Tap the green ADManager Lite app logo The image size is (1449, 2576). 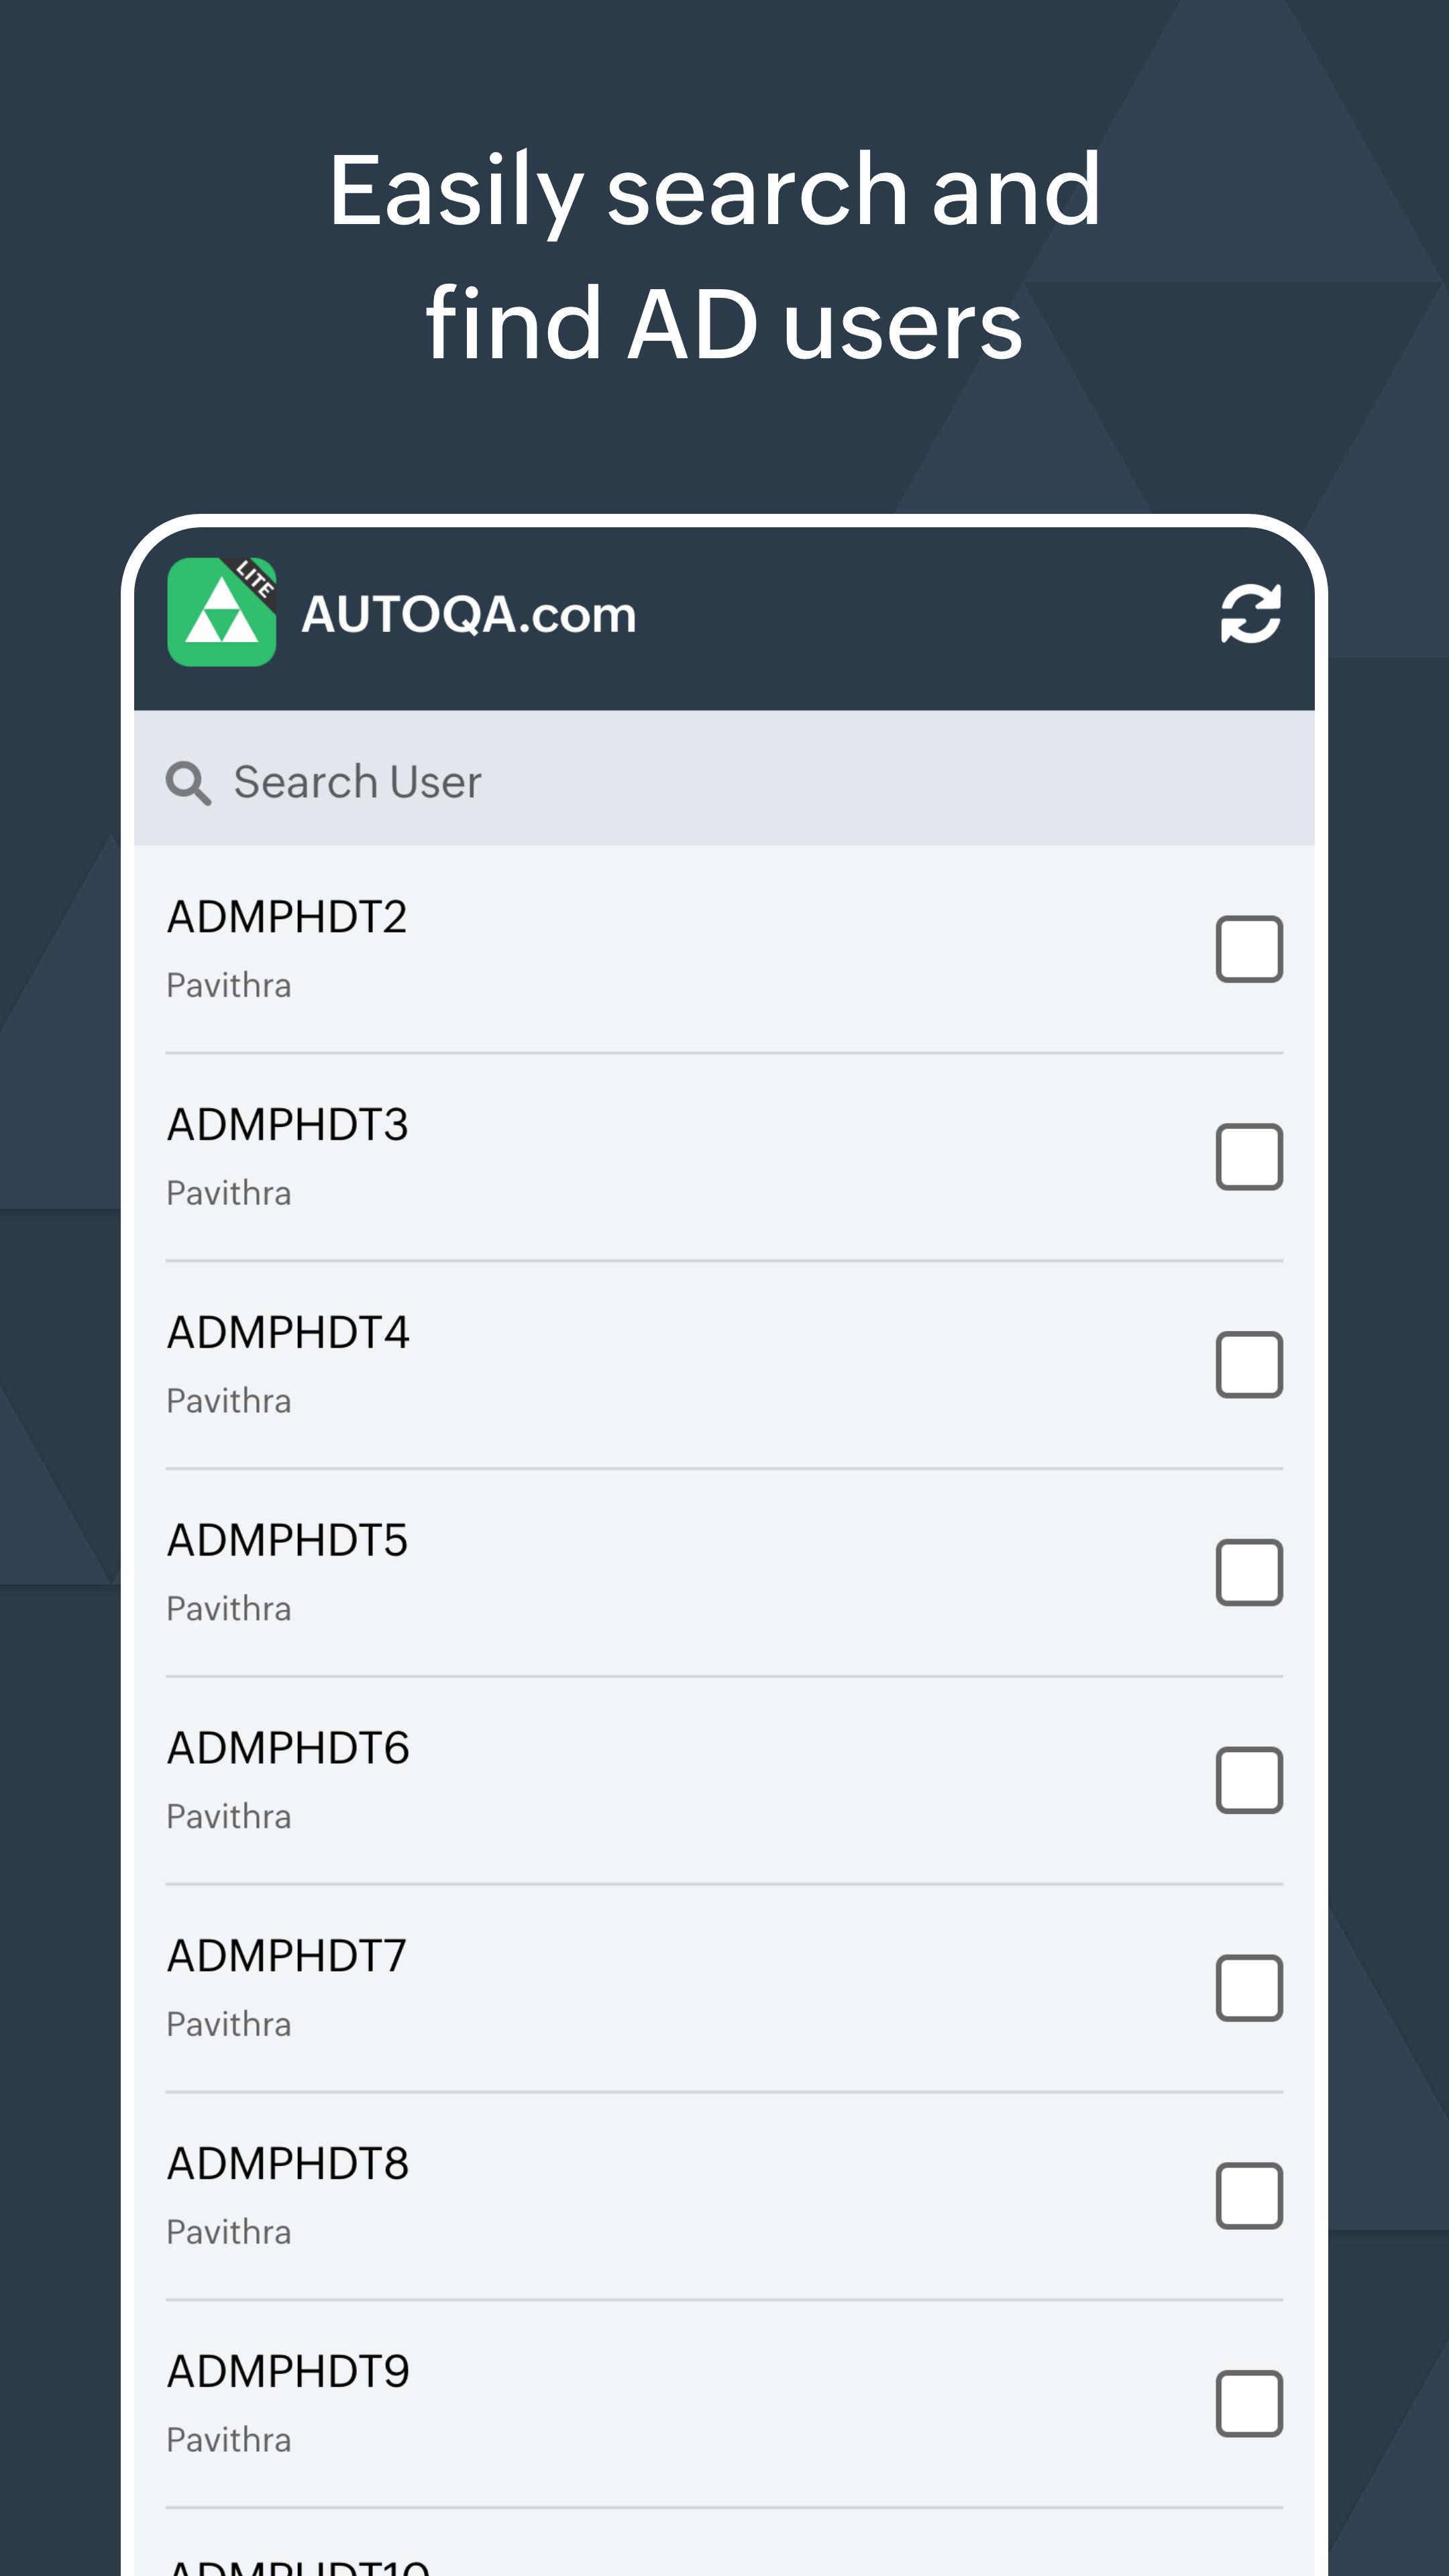pos(221,612)
